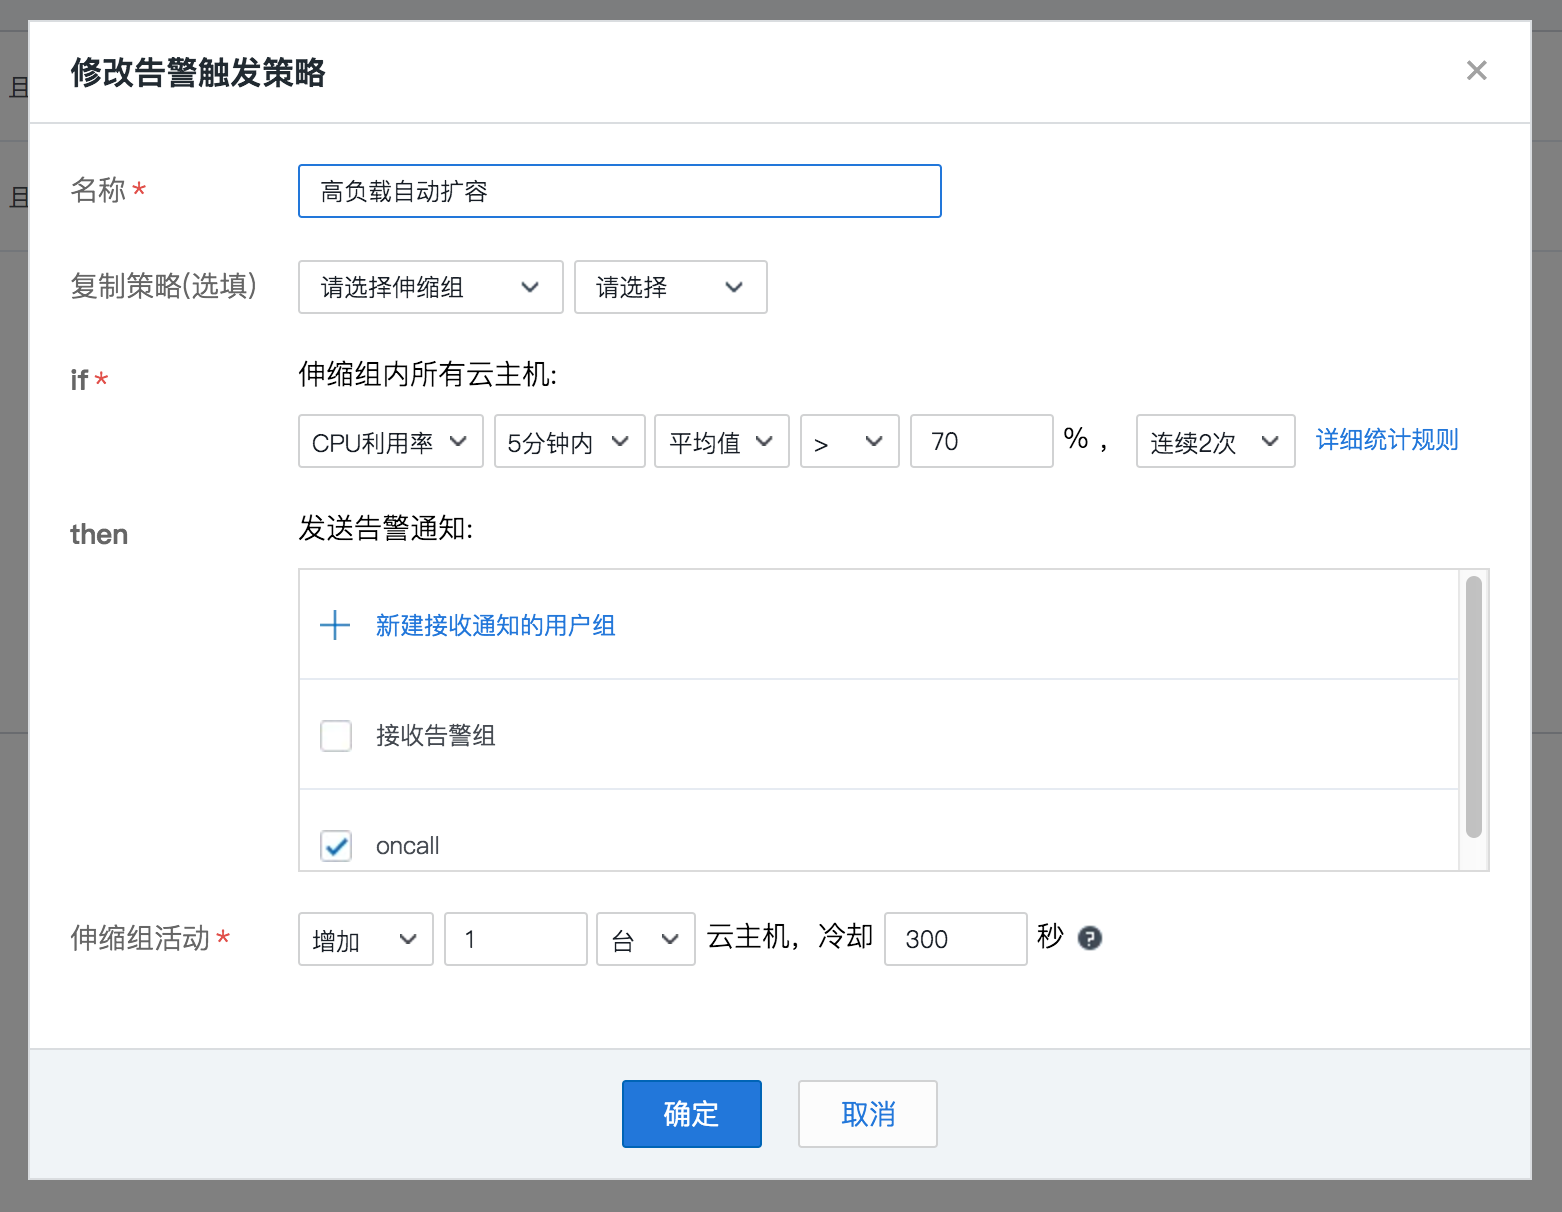Expand the 增加 scaling action dropdown
This screenshot has height=1212, width=1562.
365,939
